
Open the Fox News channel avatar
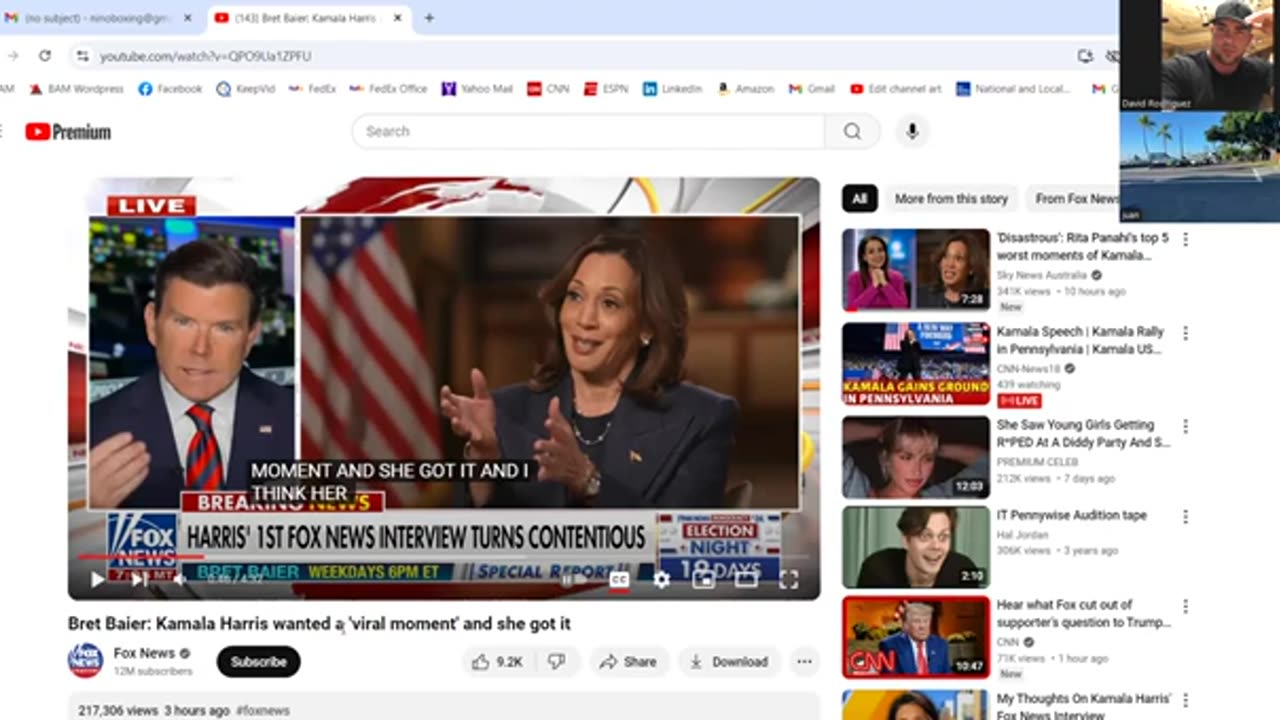tap(85, 661)
